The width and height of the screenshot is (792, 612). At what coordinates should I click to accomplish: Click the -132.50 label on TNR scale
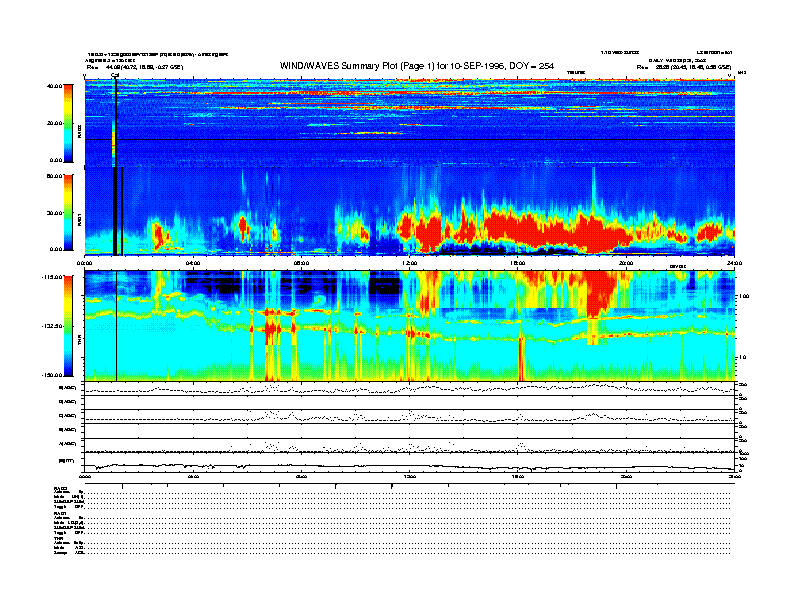click(53, 326)
